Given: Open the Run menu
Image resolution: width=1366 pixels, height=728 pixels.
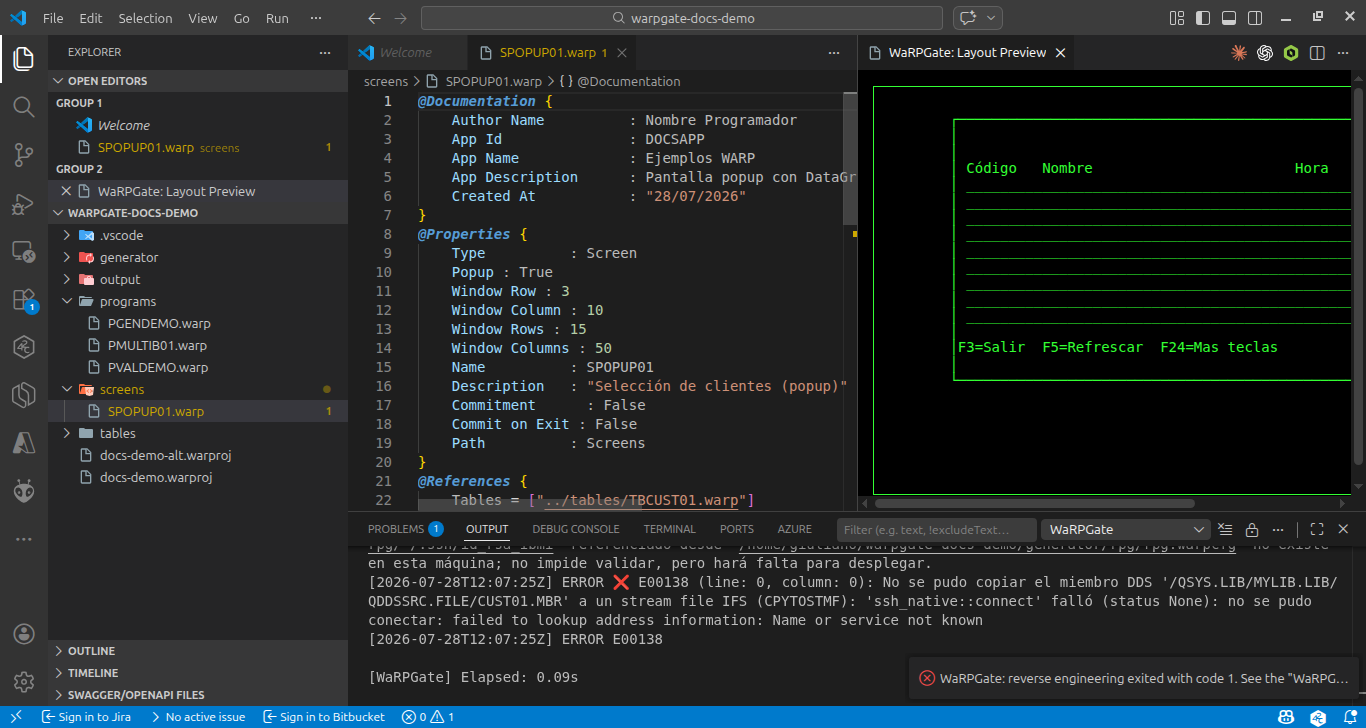Looking at the screenshot, I should coord(277,18).
